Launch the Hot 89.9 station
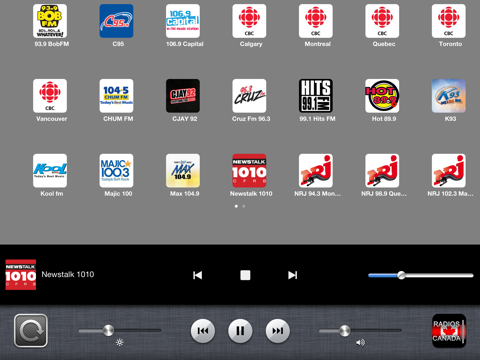480x360 pixels. [382, 96]
